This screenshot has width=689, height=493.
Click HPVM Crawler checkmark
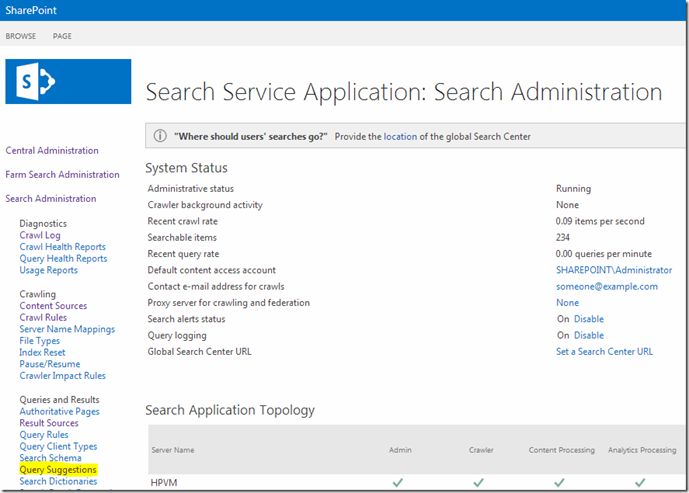click(479, 482)
